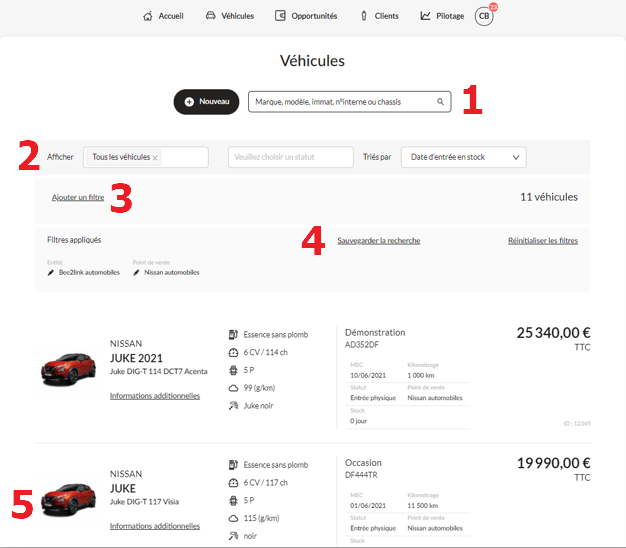Screen dimensions: 626x548
Task: Edit the Nissan automobiles point de vente filter
Action: (136, 273)
